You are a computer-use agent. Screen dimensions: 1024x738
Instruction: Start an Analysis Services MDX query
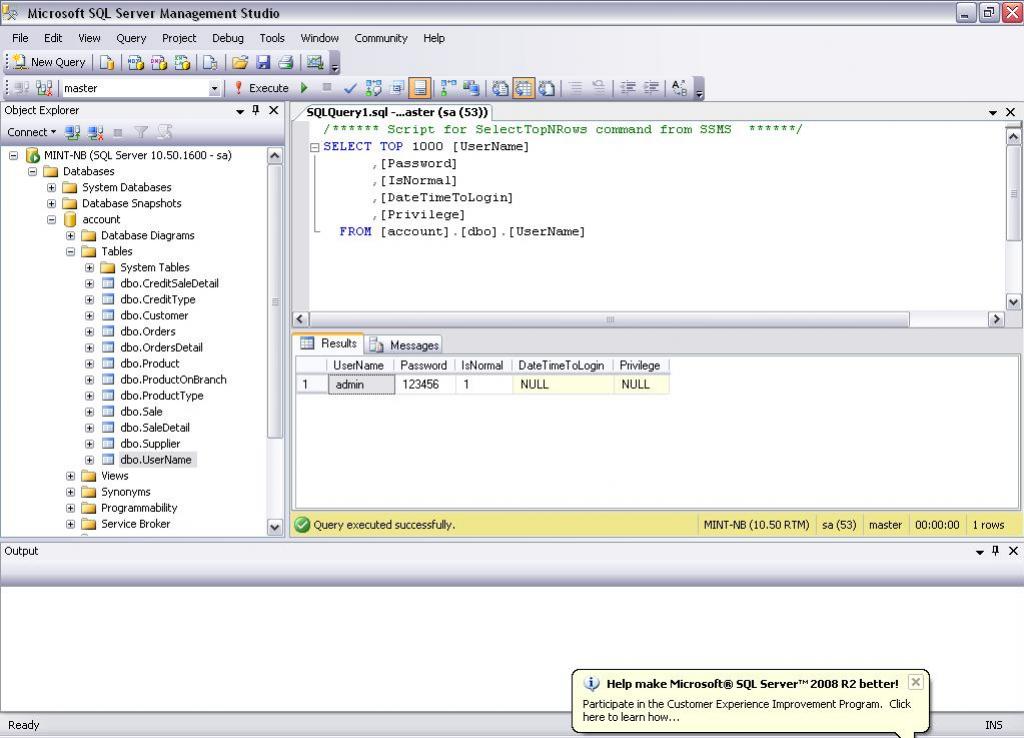135,62
